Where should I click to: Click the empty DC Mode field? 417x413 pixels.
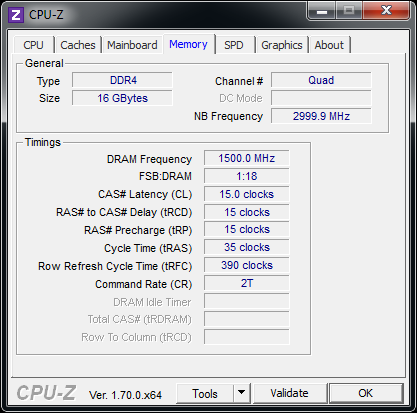pos(321,98)
